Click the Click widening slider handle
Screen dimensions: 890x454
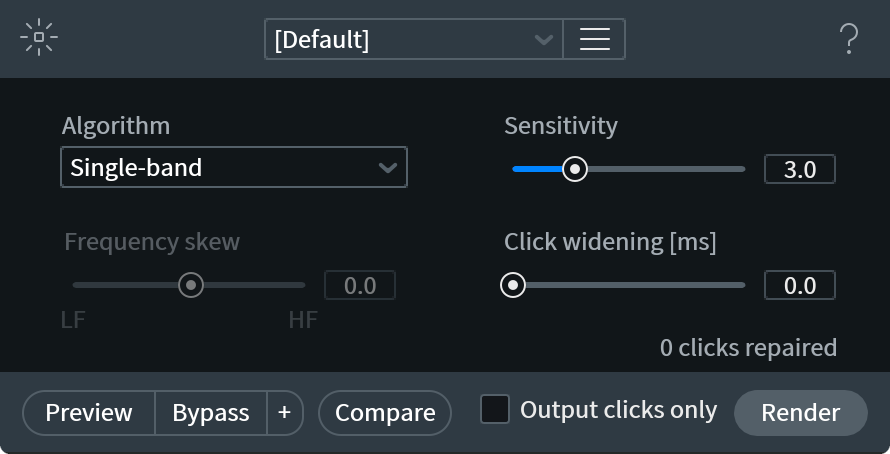click(513, 285)
